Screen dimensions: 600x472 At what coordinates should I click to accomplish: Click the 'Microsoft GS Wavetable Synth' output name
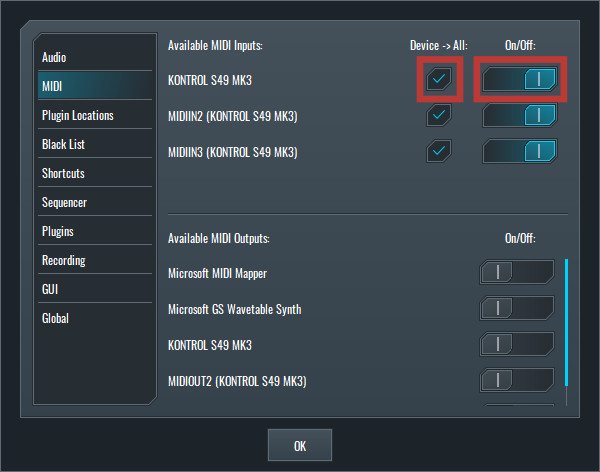pos(235,309)
